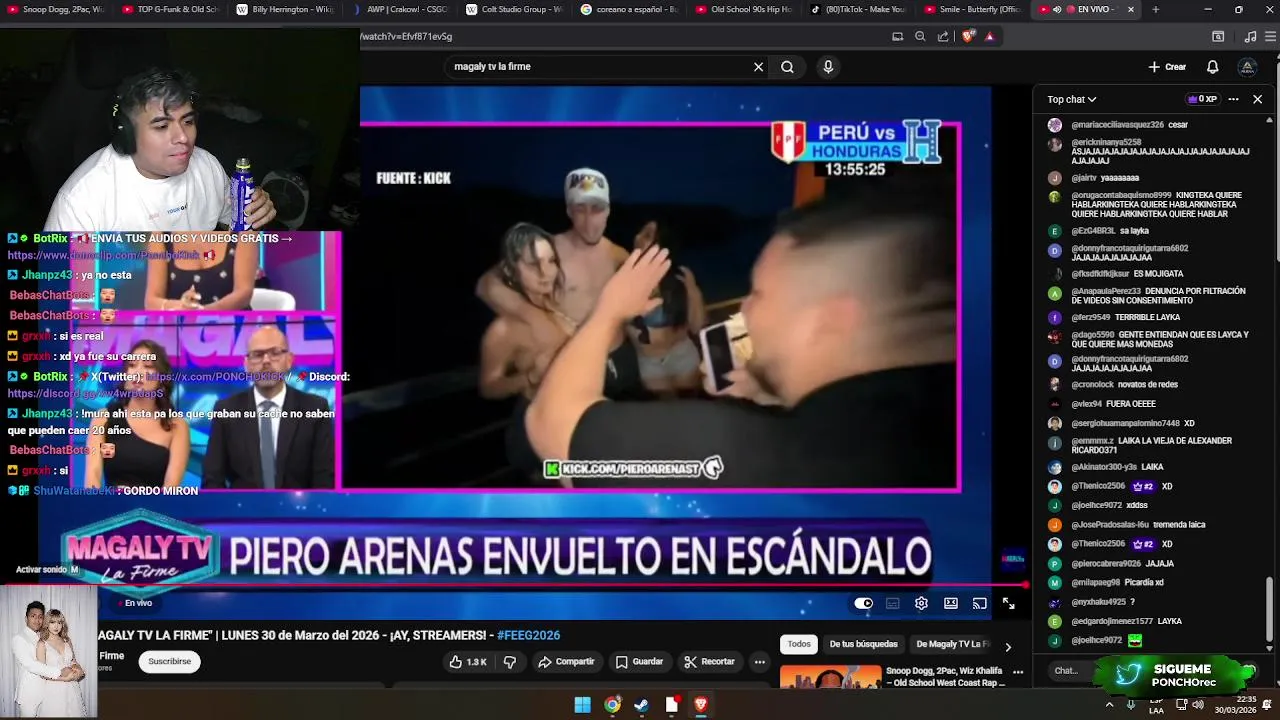Enter fullscreen on the video player
The width and height of the screenshot is (1280, 720).
tap(1008, 603)
